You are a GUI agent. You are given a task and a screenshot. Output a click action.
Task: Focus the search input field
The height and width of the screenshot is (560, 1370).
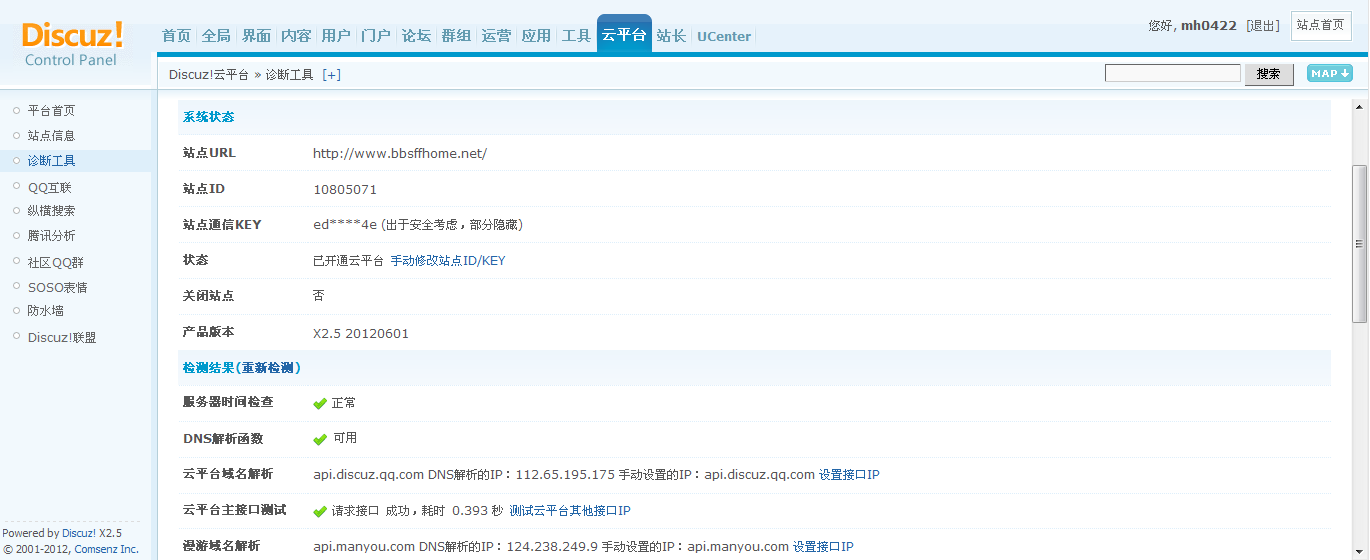[1172, 73]
